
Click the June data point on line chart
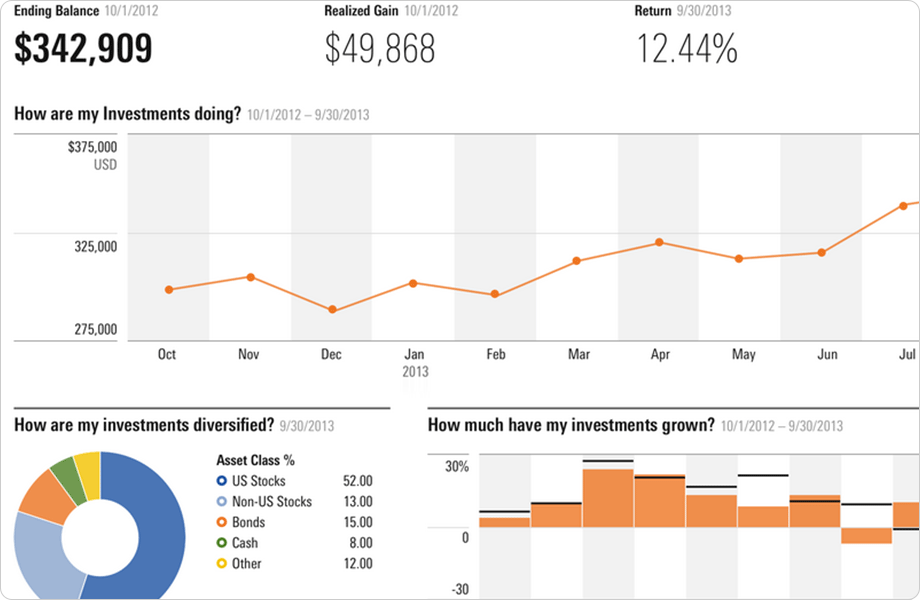(822, 252)
